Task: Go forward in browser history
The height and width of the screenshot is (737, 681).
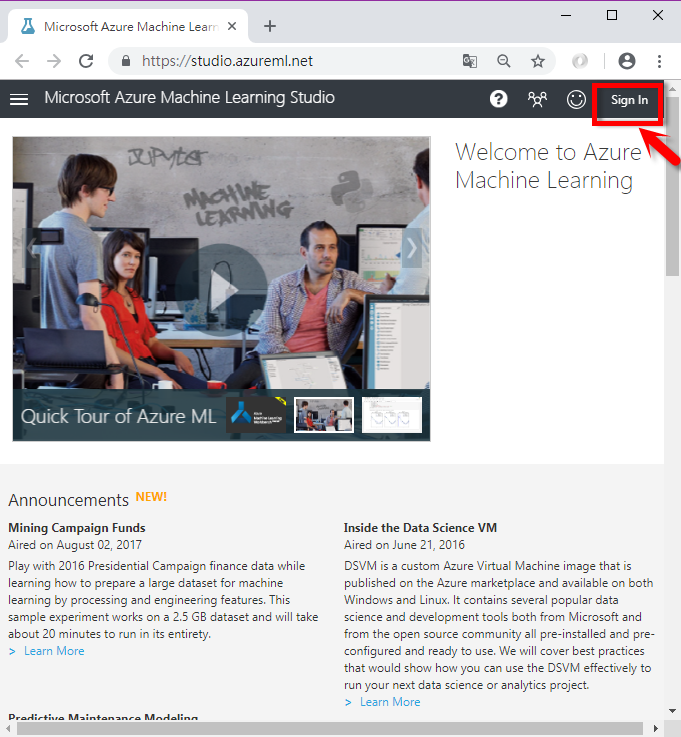Action: 54,61
